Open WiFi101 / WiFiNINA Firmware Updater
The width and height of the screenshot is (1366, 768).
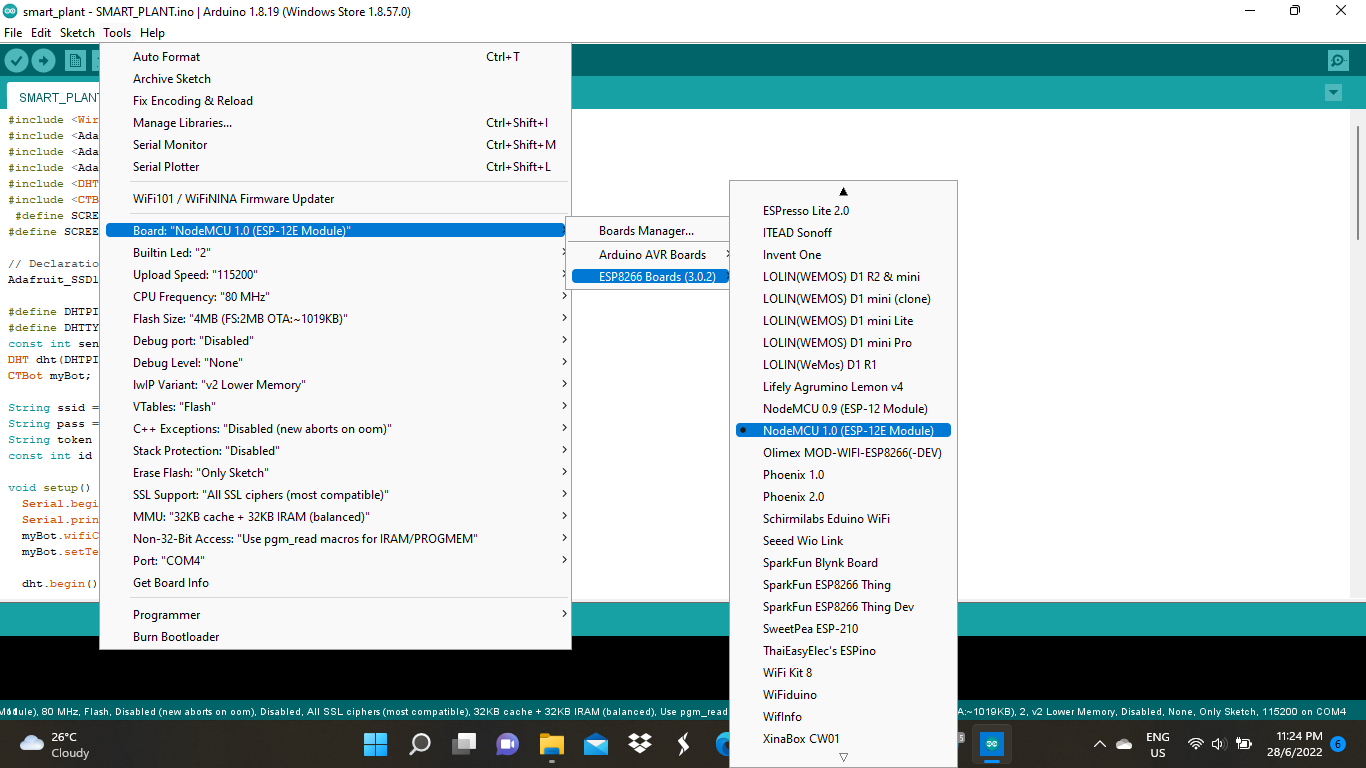[x=336, y=199]
